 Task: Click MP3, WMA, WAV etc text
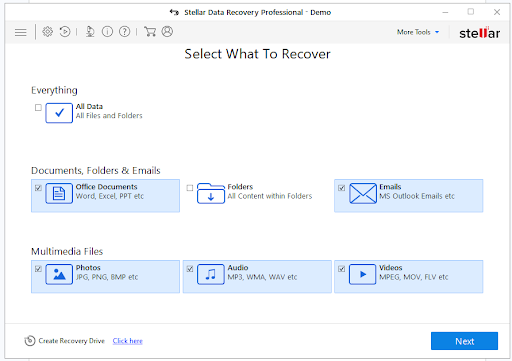(x=262, y=277)
